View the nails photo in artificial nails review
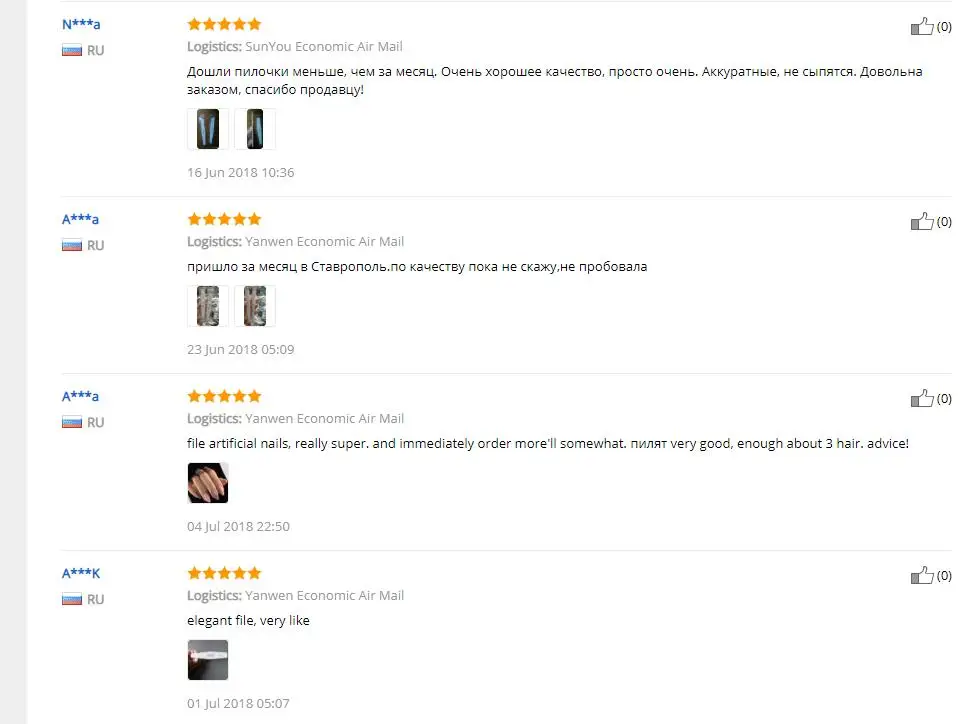Viewport: 980px width, 724px height. (x=208, y=483)
